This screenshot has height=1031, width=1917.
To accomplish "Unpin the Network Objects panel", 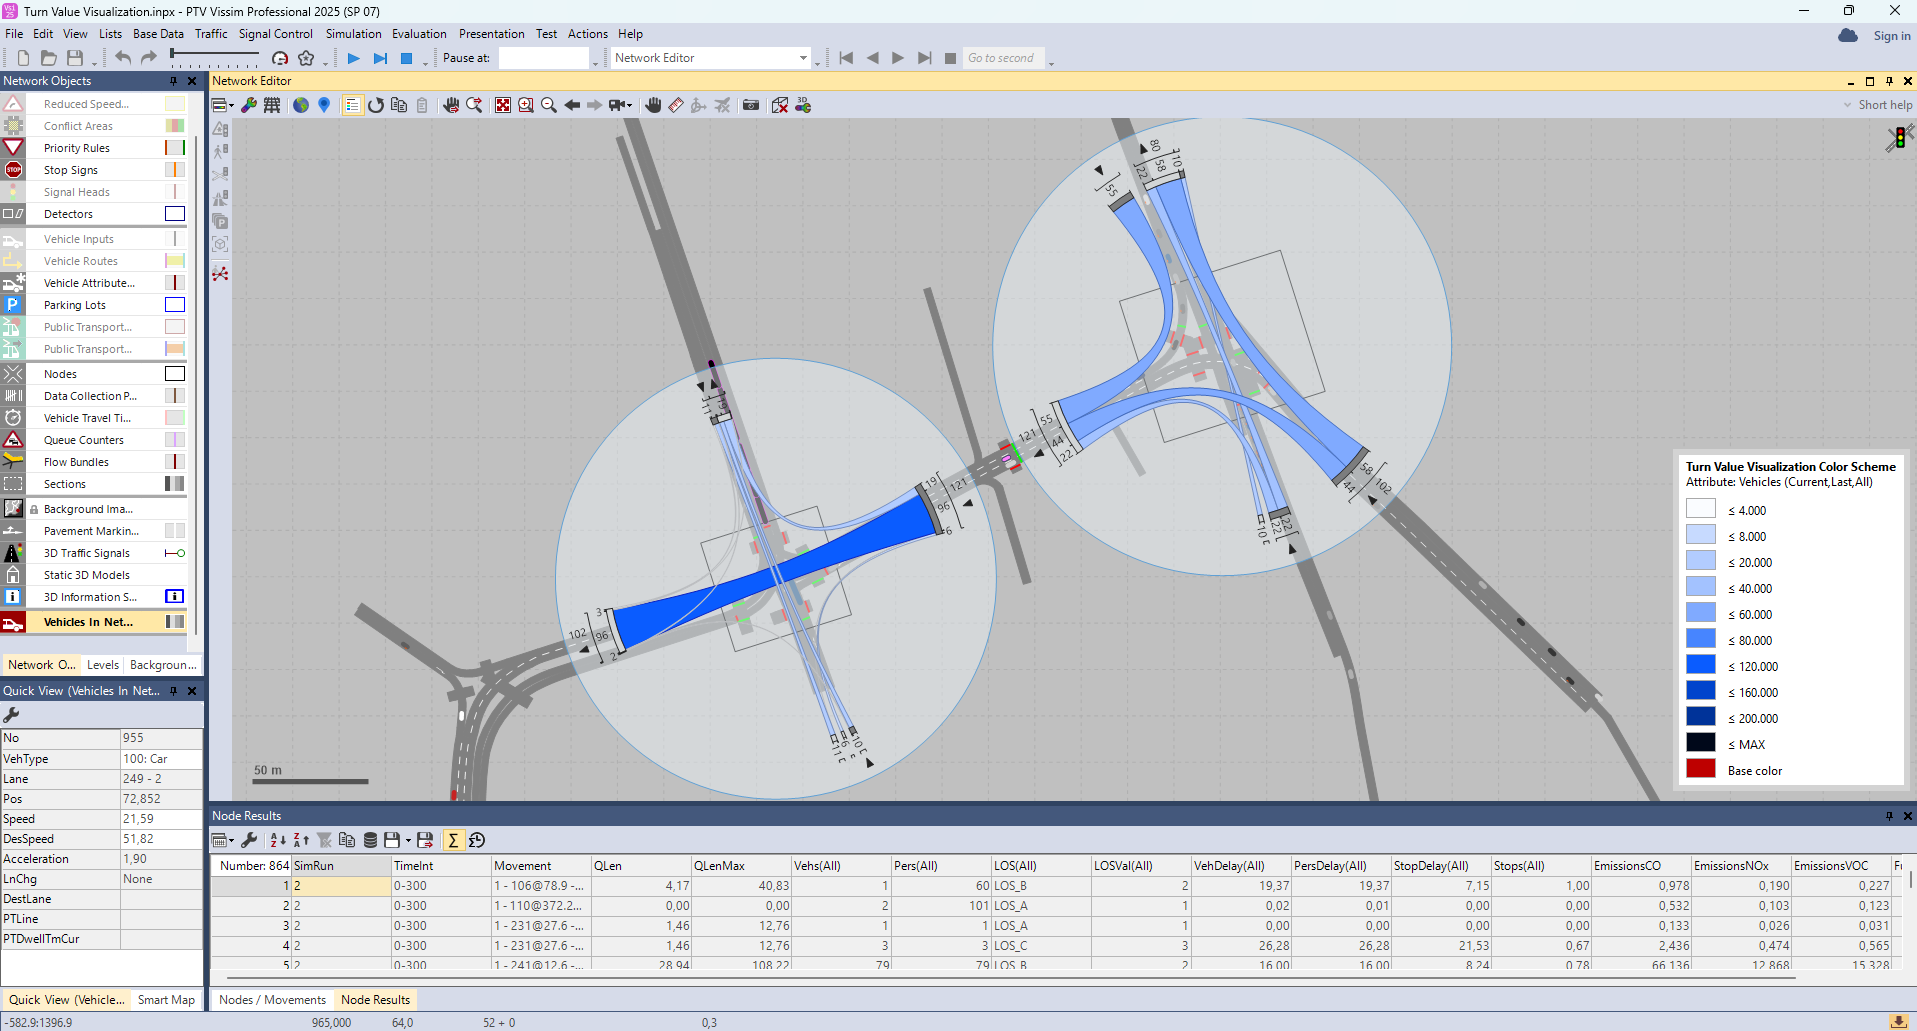I will tap(173, 81).
